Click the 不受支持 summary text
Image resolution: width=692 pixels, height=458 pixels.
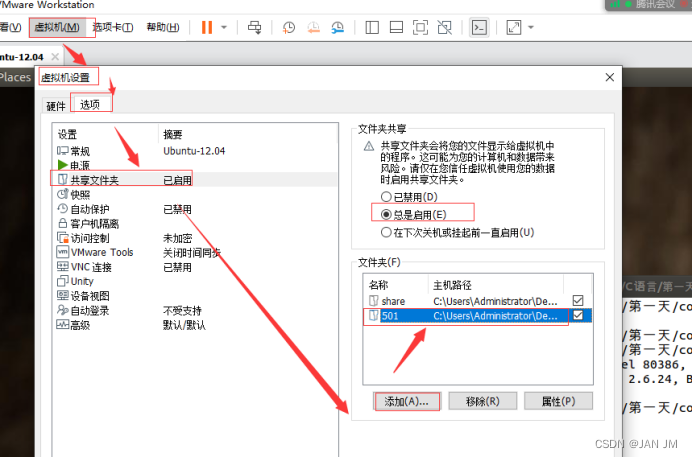182,310
